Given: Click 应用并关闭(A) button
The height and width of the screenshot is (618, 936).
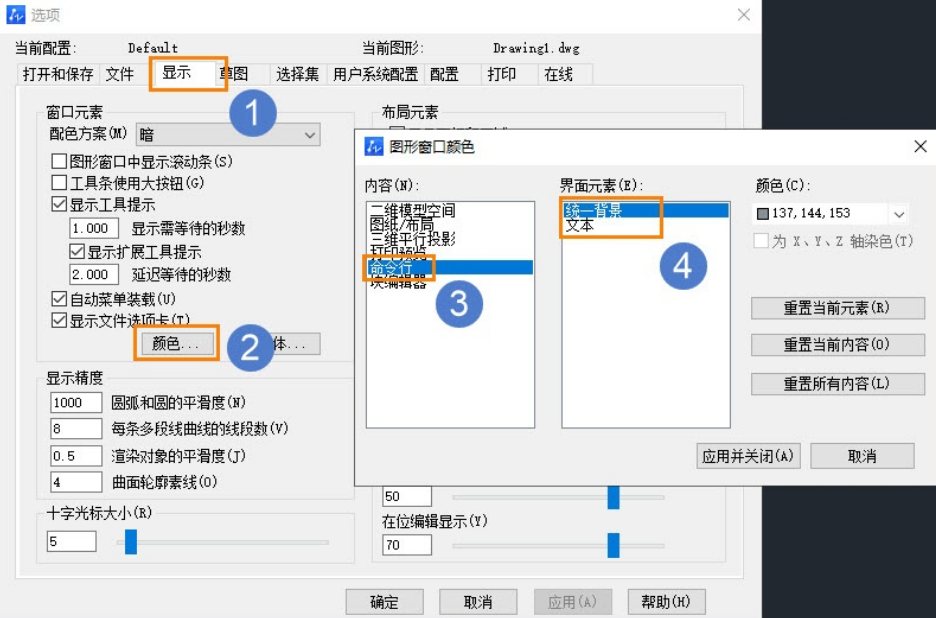Looking at the screenshot, I should (748, 456).
